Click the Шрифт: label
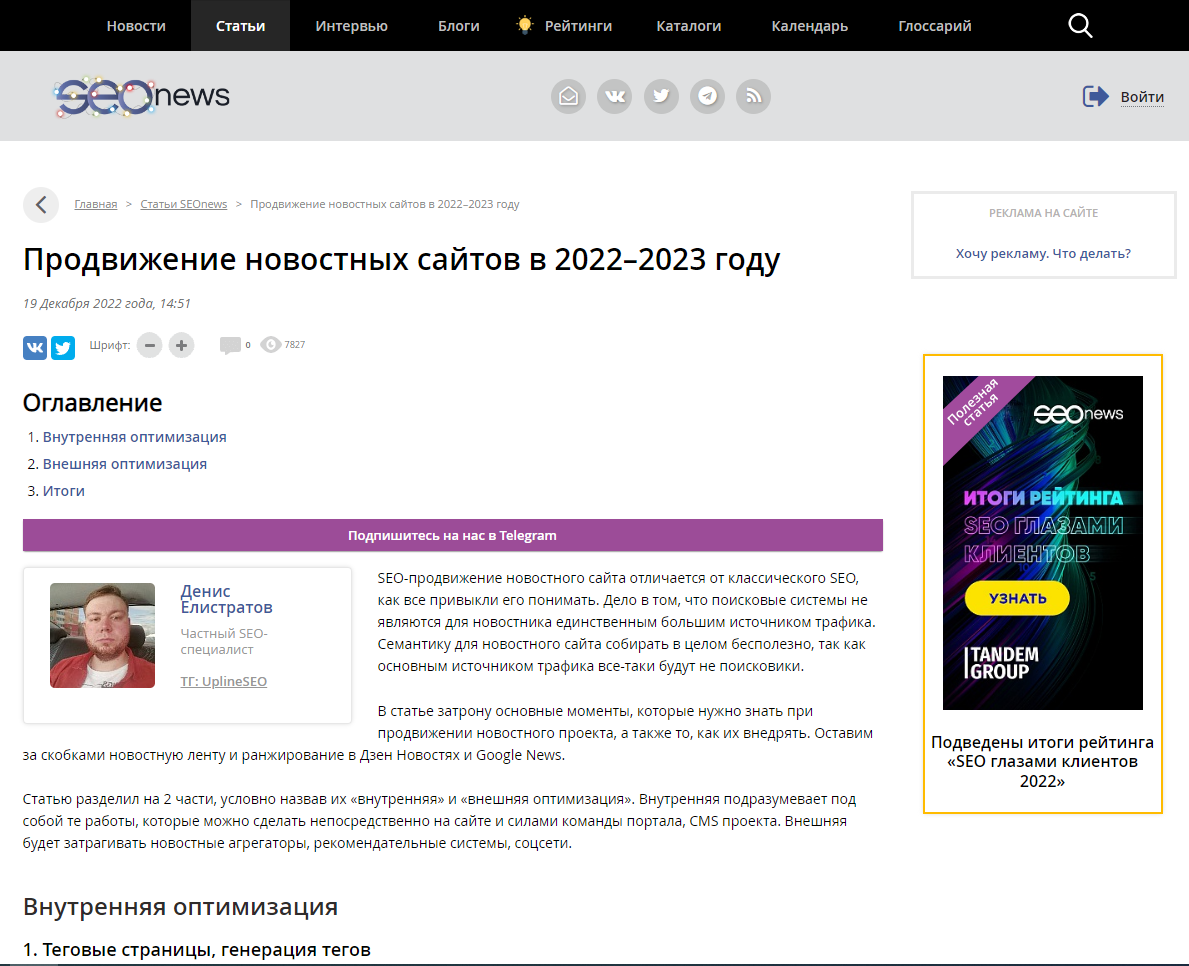The width and height of the screenshot is (1189, 966). click(110, 345)
